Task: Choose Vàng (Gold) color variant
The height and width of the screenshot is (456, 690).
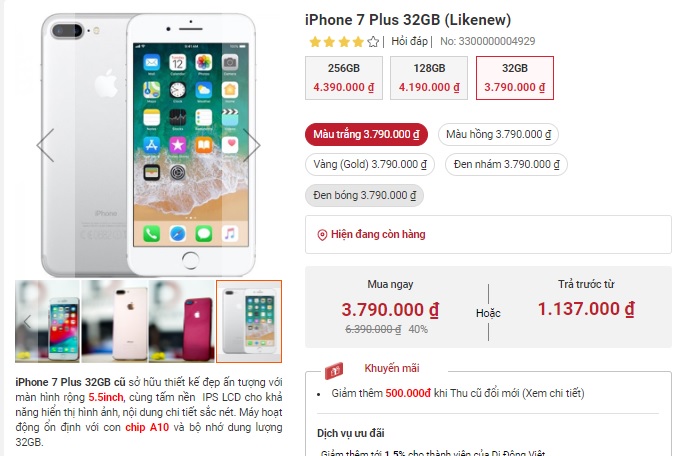Action: click(x=370, y=165)
